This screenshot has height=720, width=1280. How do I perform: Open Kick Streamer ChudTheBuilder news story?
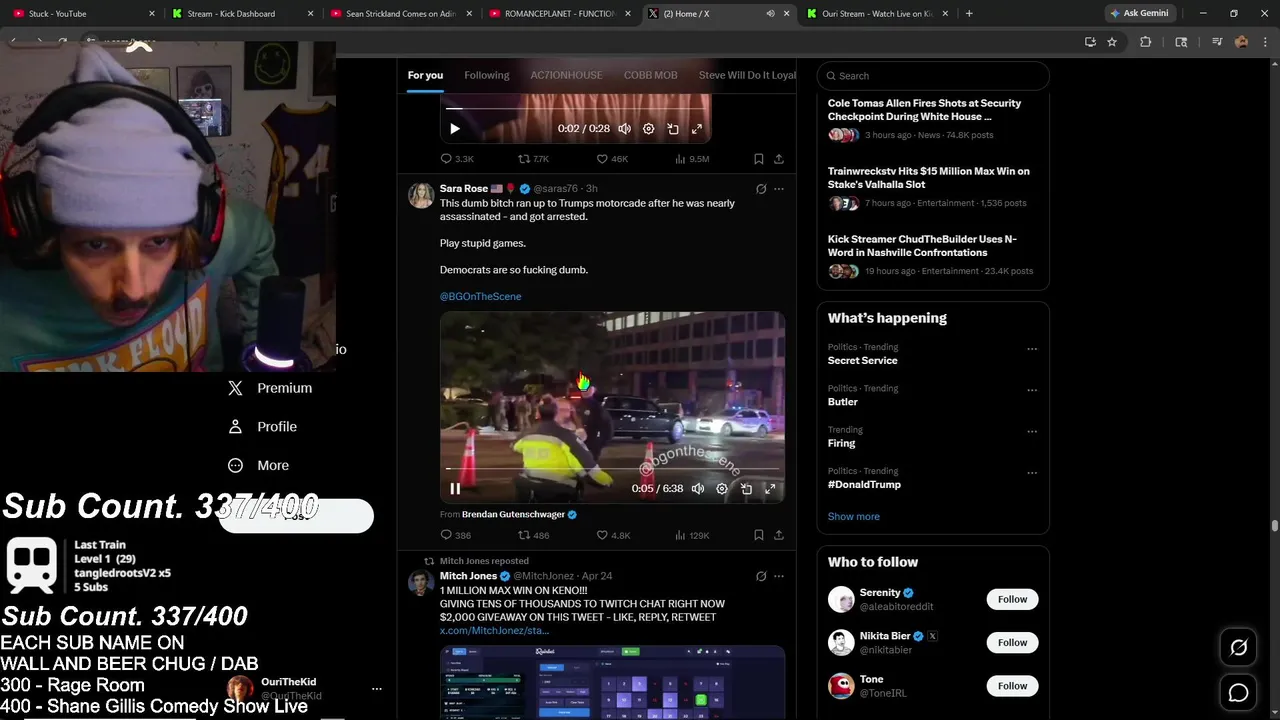click(933, 254)
